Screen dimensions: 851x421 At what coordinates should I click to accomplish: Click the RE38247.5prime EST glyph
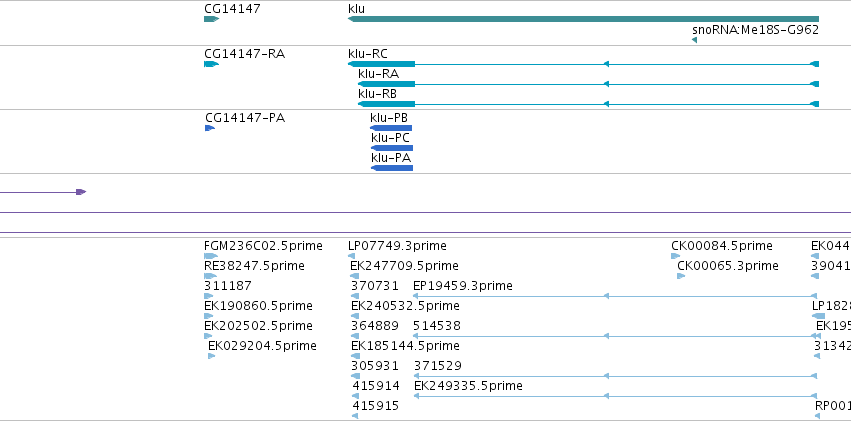(x=211, y=276)
